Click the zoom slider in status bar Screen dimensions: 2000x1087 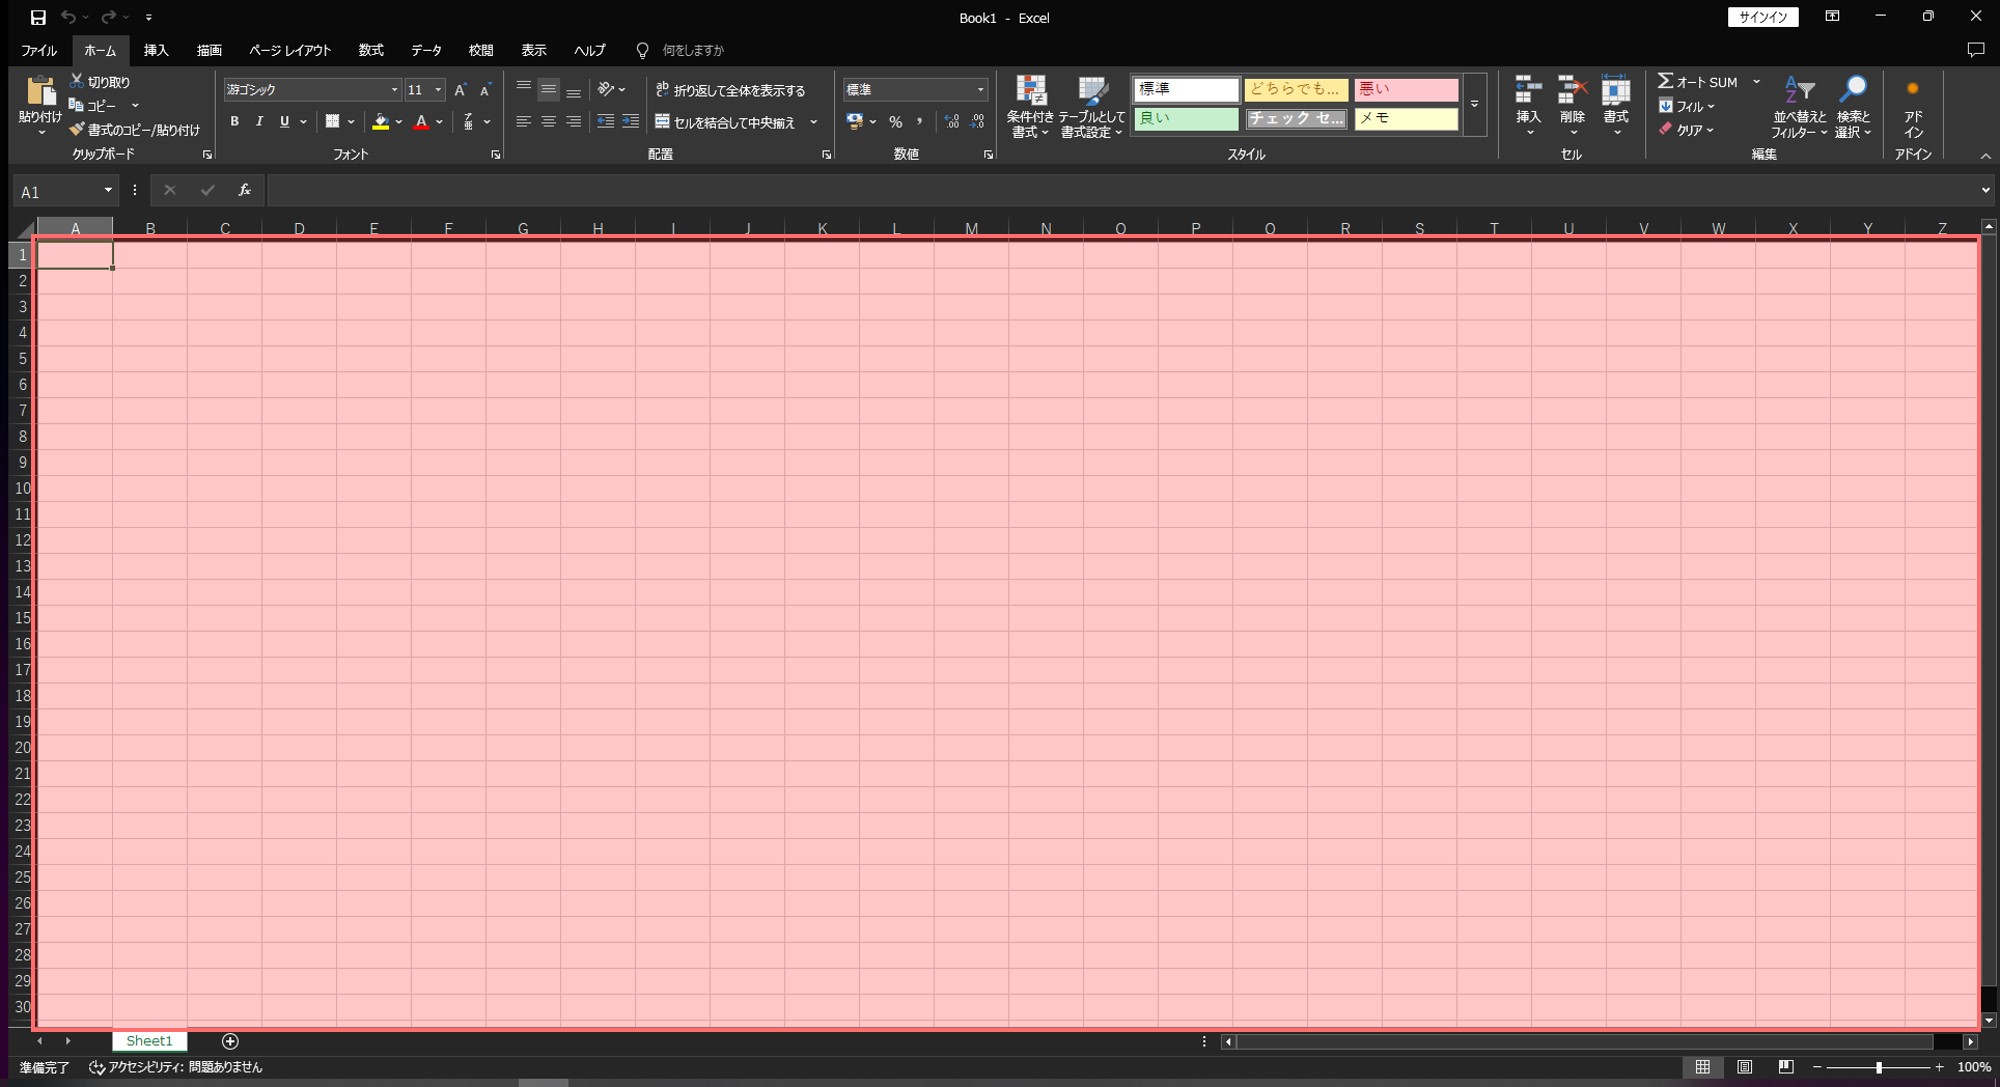[x=1878, y=1067]
